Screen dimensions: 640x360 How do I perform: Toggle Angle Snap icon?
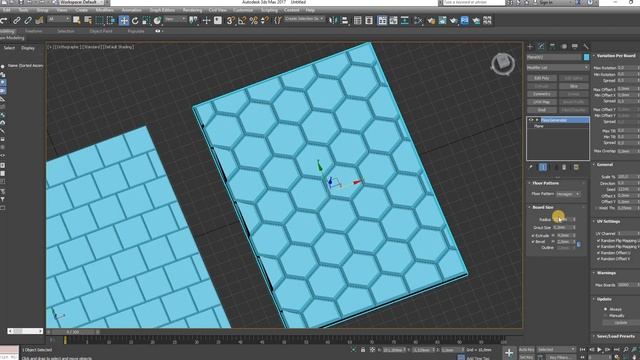coord(242,20)
